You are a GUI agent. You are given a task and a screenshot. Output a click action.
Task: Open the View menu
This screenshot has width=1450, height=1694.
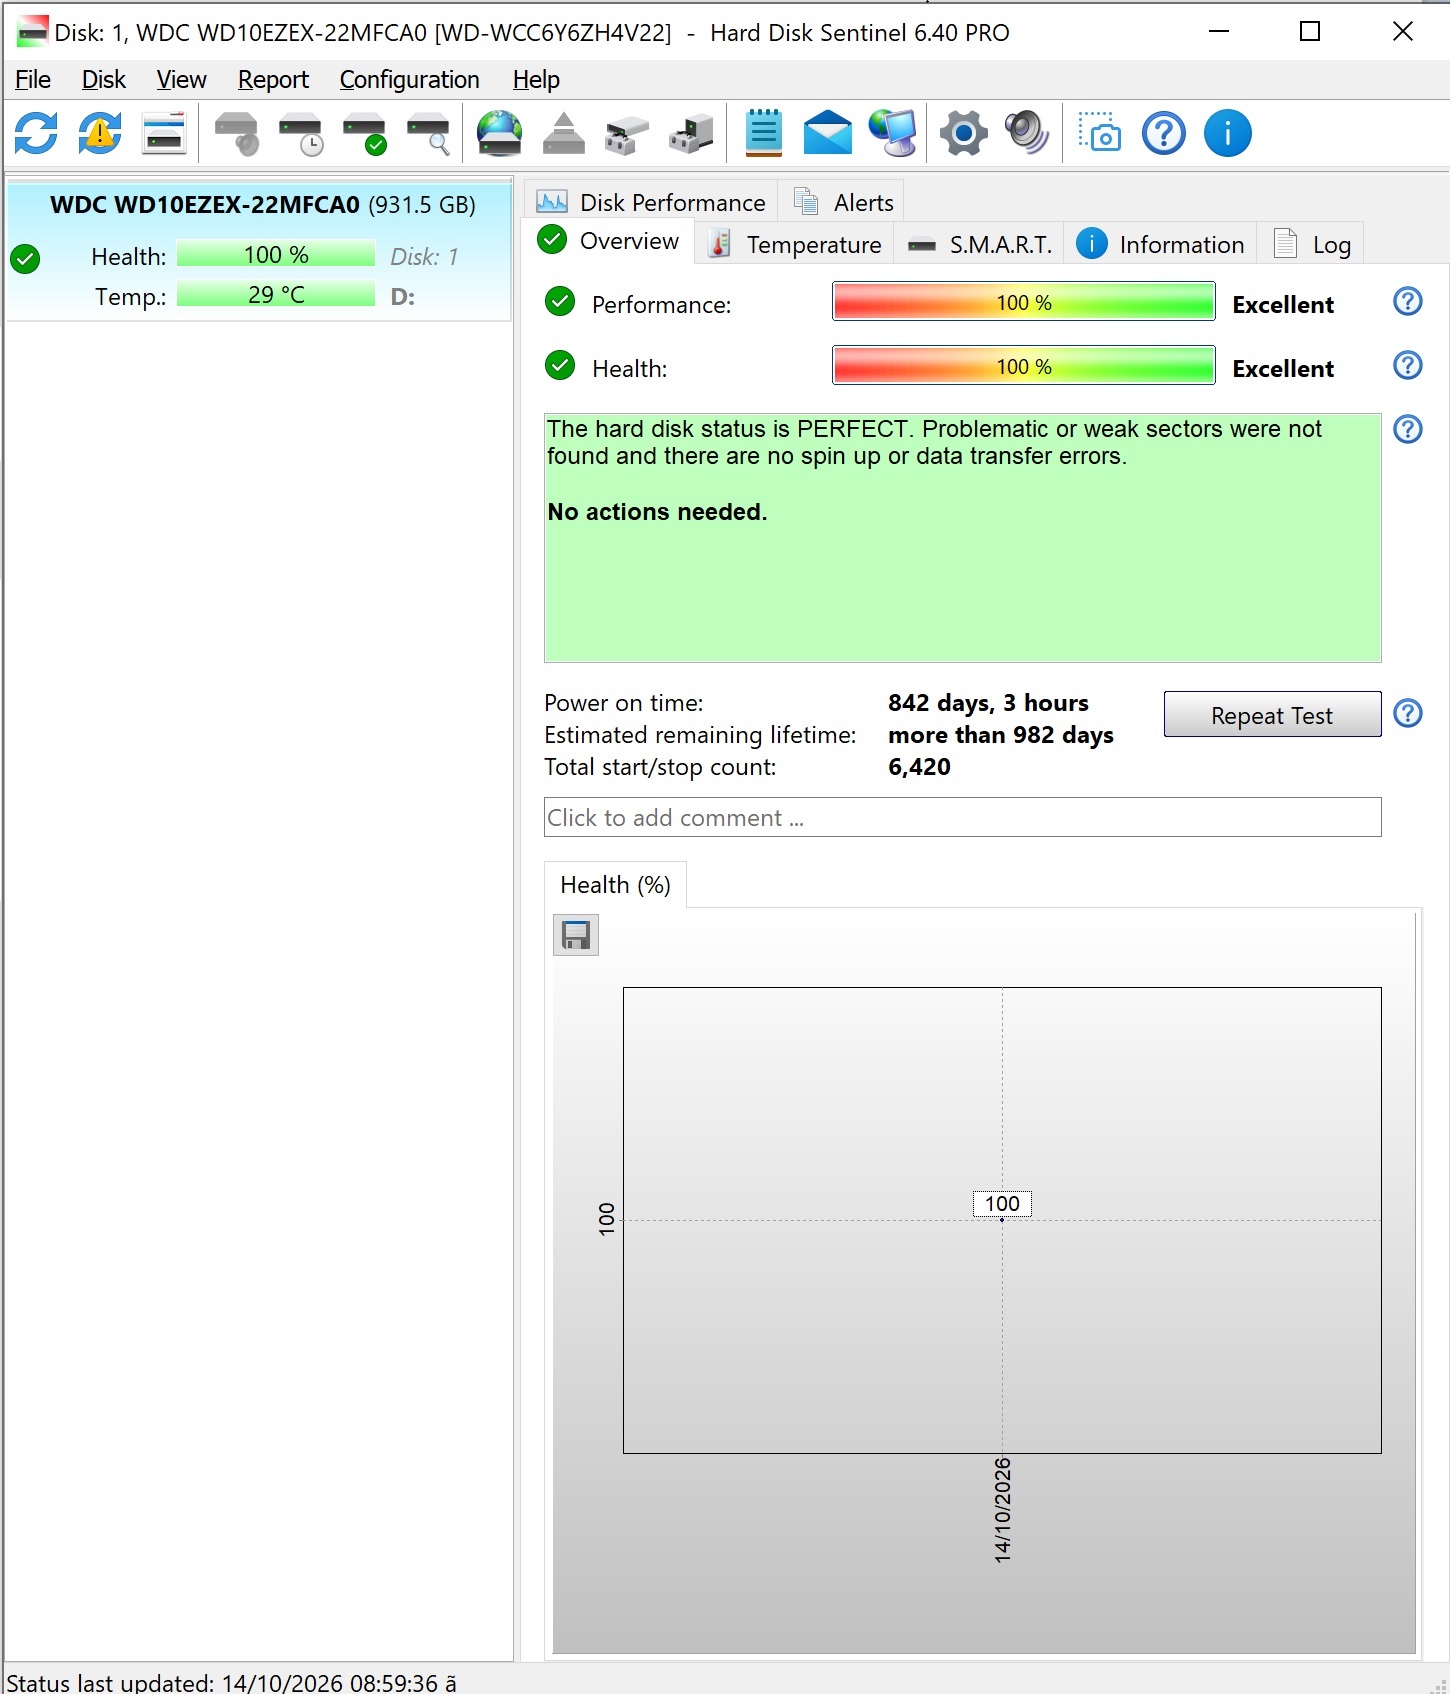tap(181, 80)
